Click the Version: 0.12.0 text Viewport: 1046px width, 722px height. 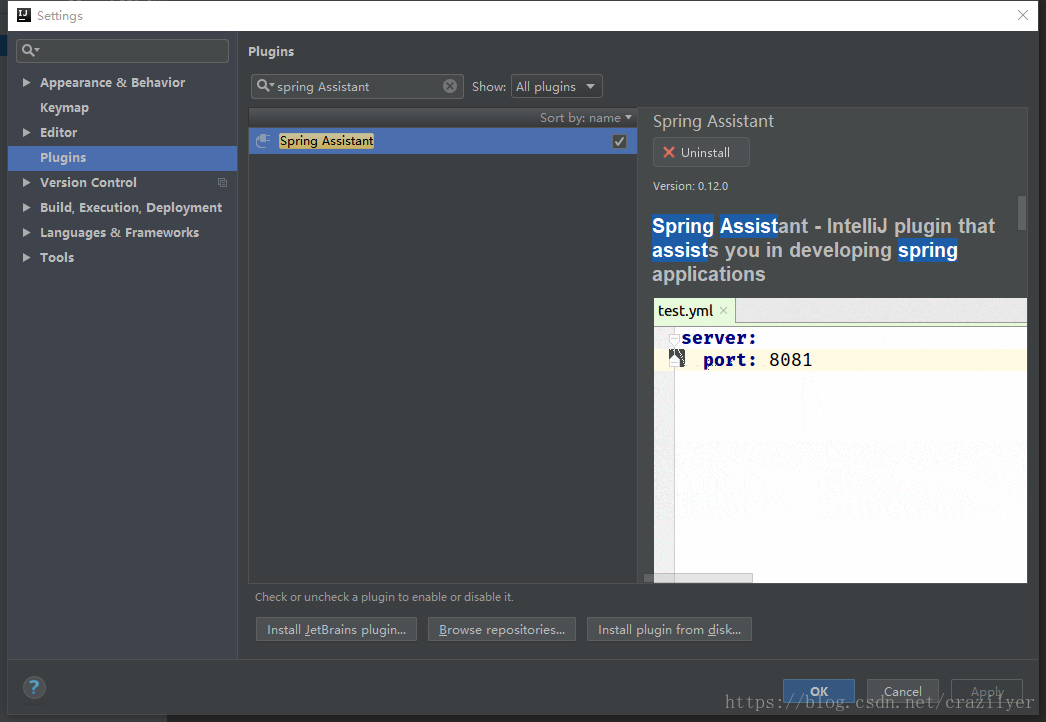(x=690, y=186)
